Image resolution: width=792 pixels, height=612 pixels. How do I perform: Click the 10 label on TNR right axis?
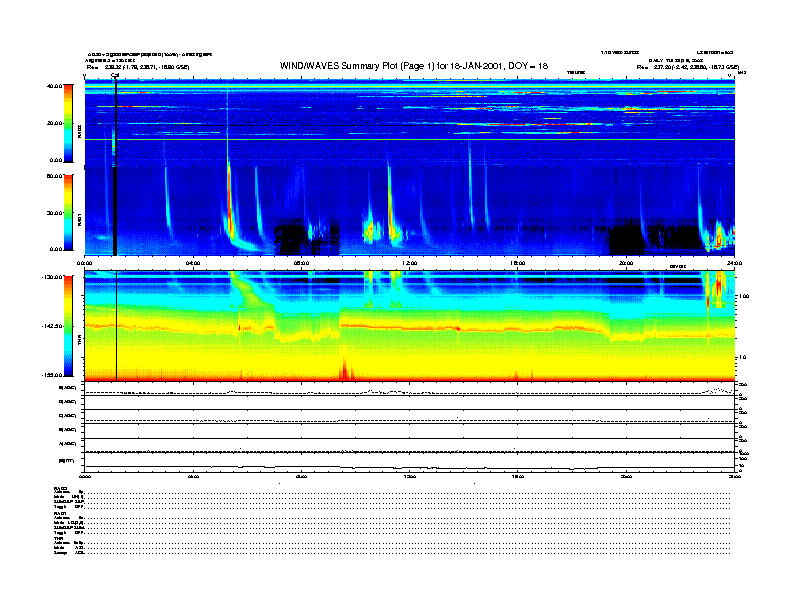pos(742,358)
